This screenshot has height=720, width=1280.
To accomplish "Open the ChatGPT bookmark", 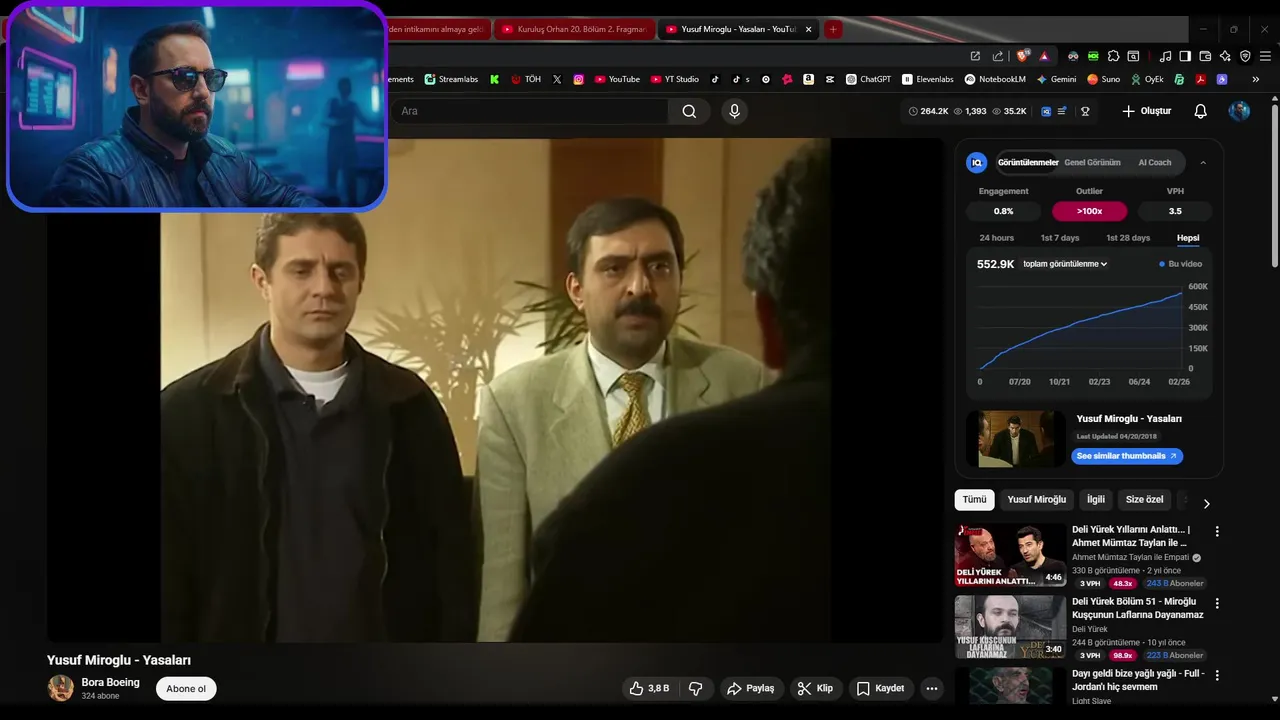I will pyautogui.click(x=868, y=79).
